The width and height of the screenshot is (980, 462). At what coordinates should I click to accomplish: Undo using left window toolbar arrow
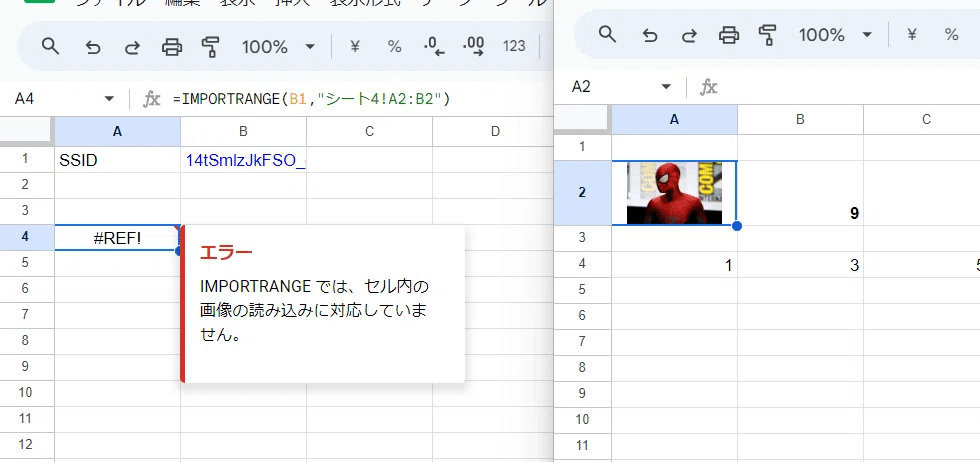[x=92, y=47]
